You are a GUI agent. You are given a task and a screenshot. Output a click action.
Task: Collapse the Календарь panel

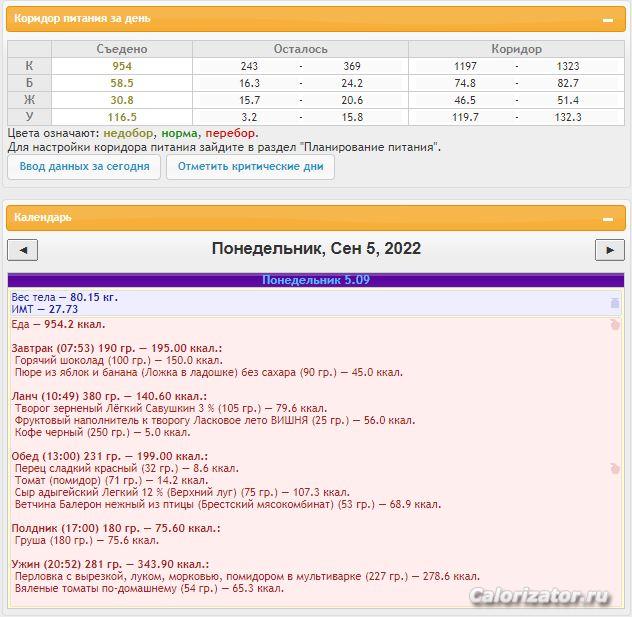pyautogui.click(x=608, y=219)
